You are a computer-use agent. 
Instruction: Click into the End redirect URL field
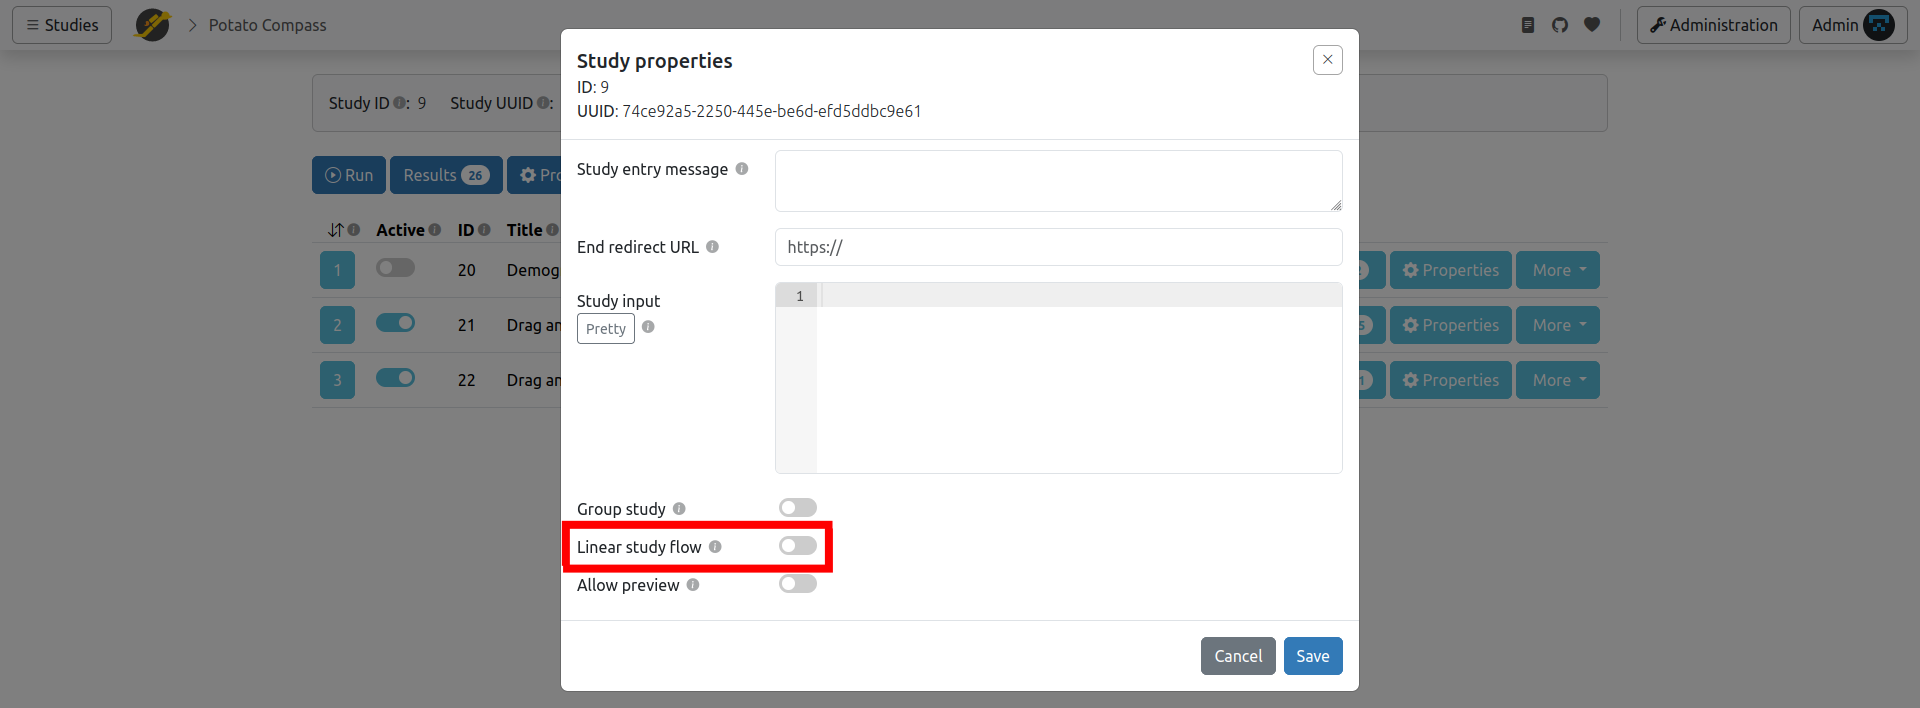pos(1058,247)
